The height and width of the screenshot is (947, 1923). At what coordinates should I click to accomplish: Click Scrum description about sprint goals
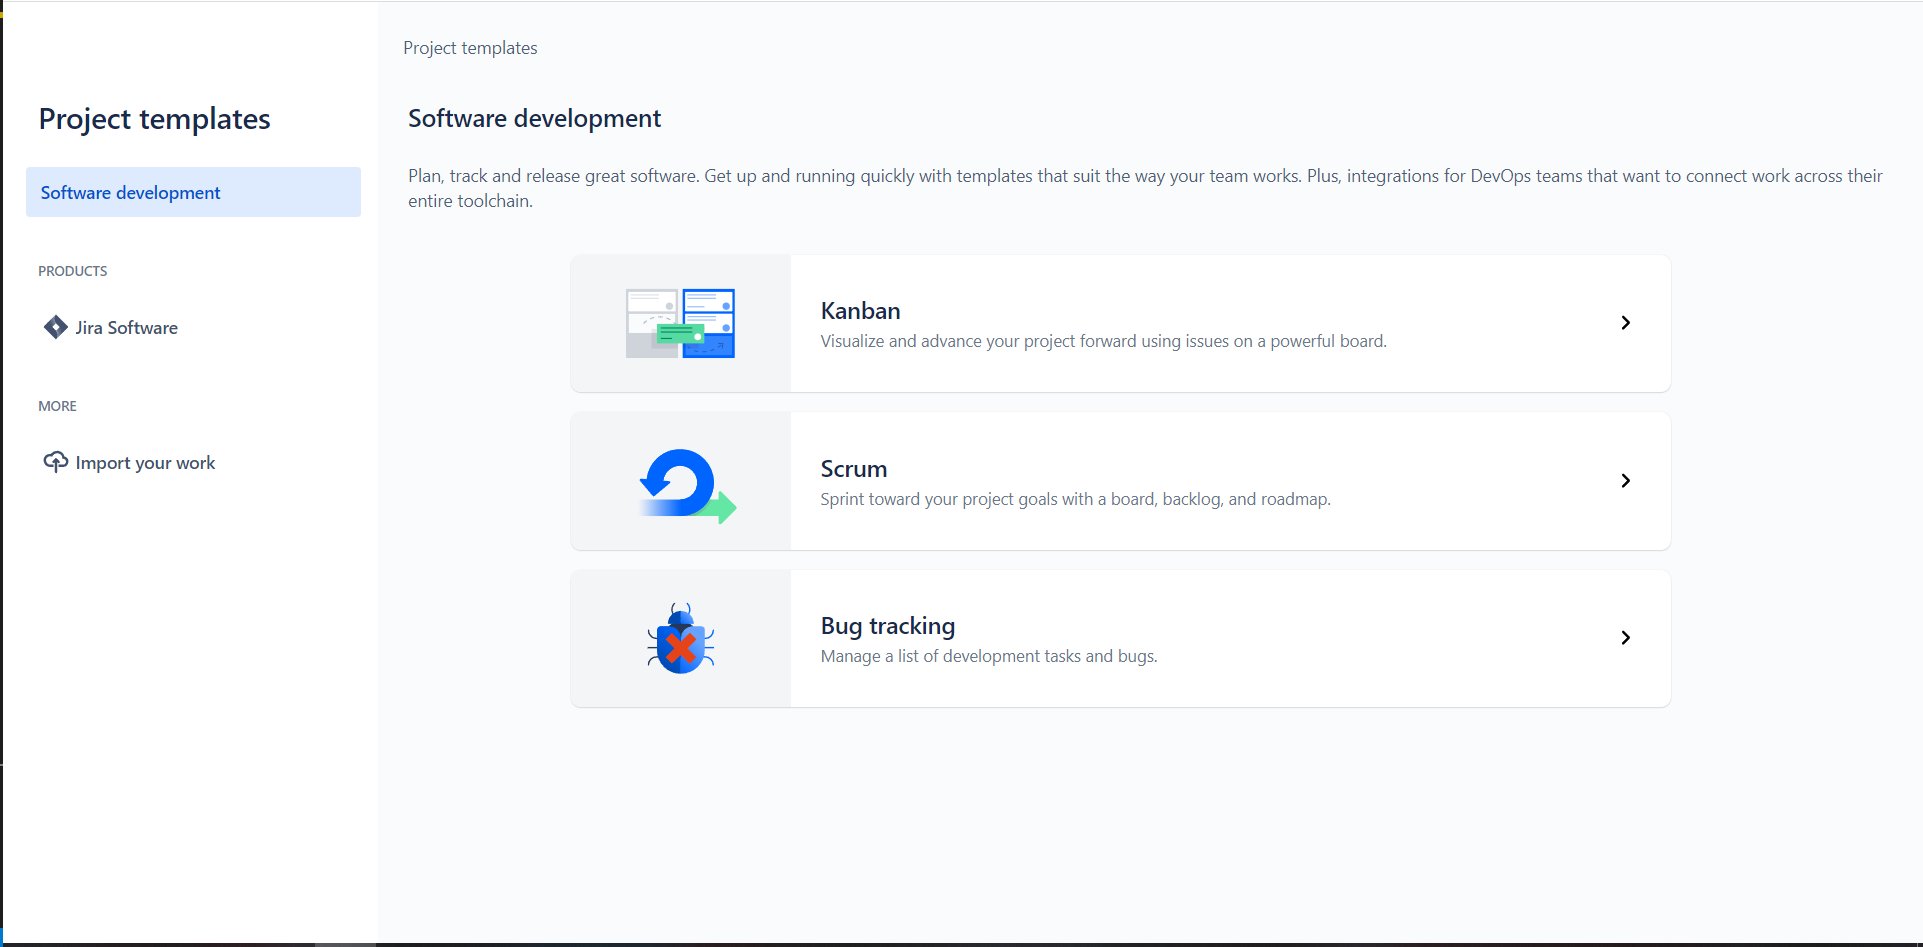point(1076,499)
